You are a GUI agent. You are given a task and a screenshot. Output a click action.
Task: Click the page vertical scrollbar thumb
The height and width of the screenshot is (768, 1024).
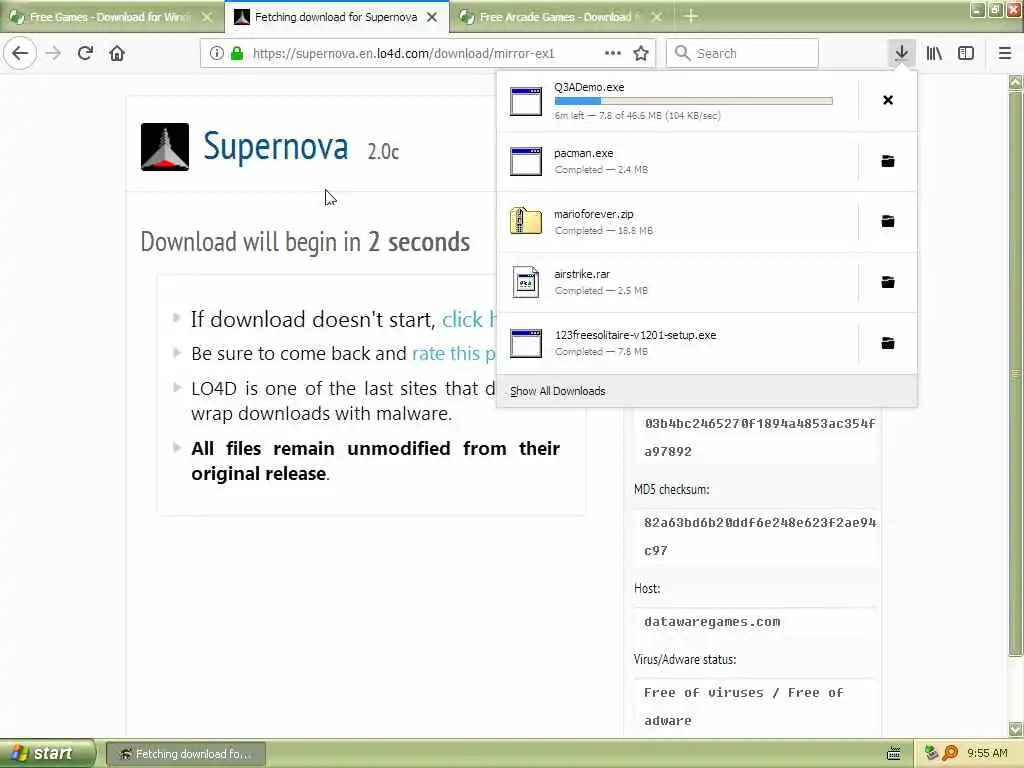1015,372
